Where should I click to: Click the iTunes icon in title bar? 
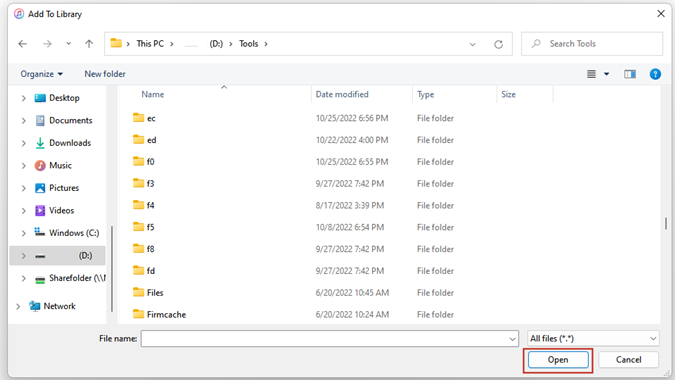(x=19, y=14)
